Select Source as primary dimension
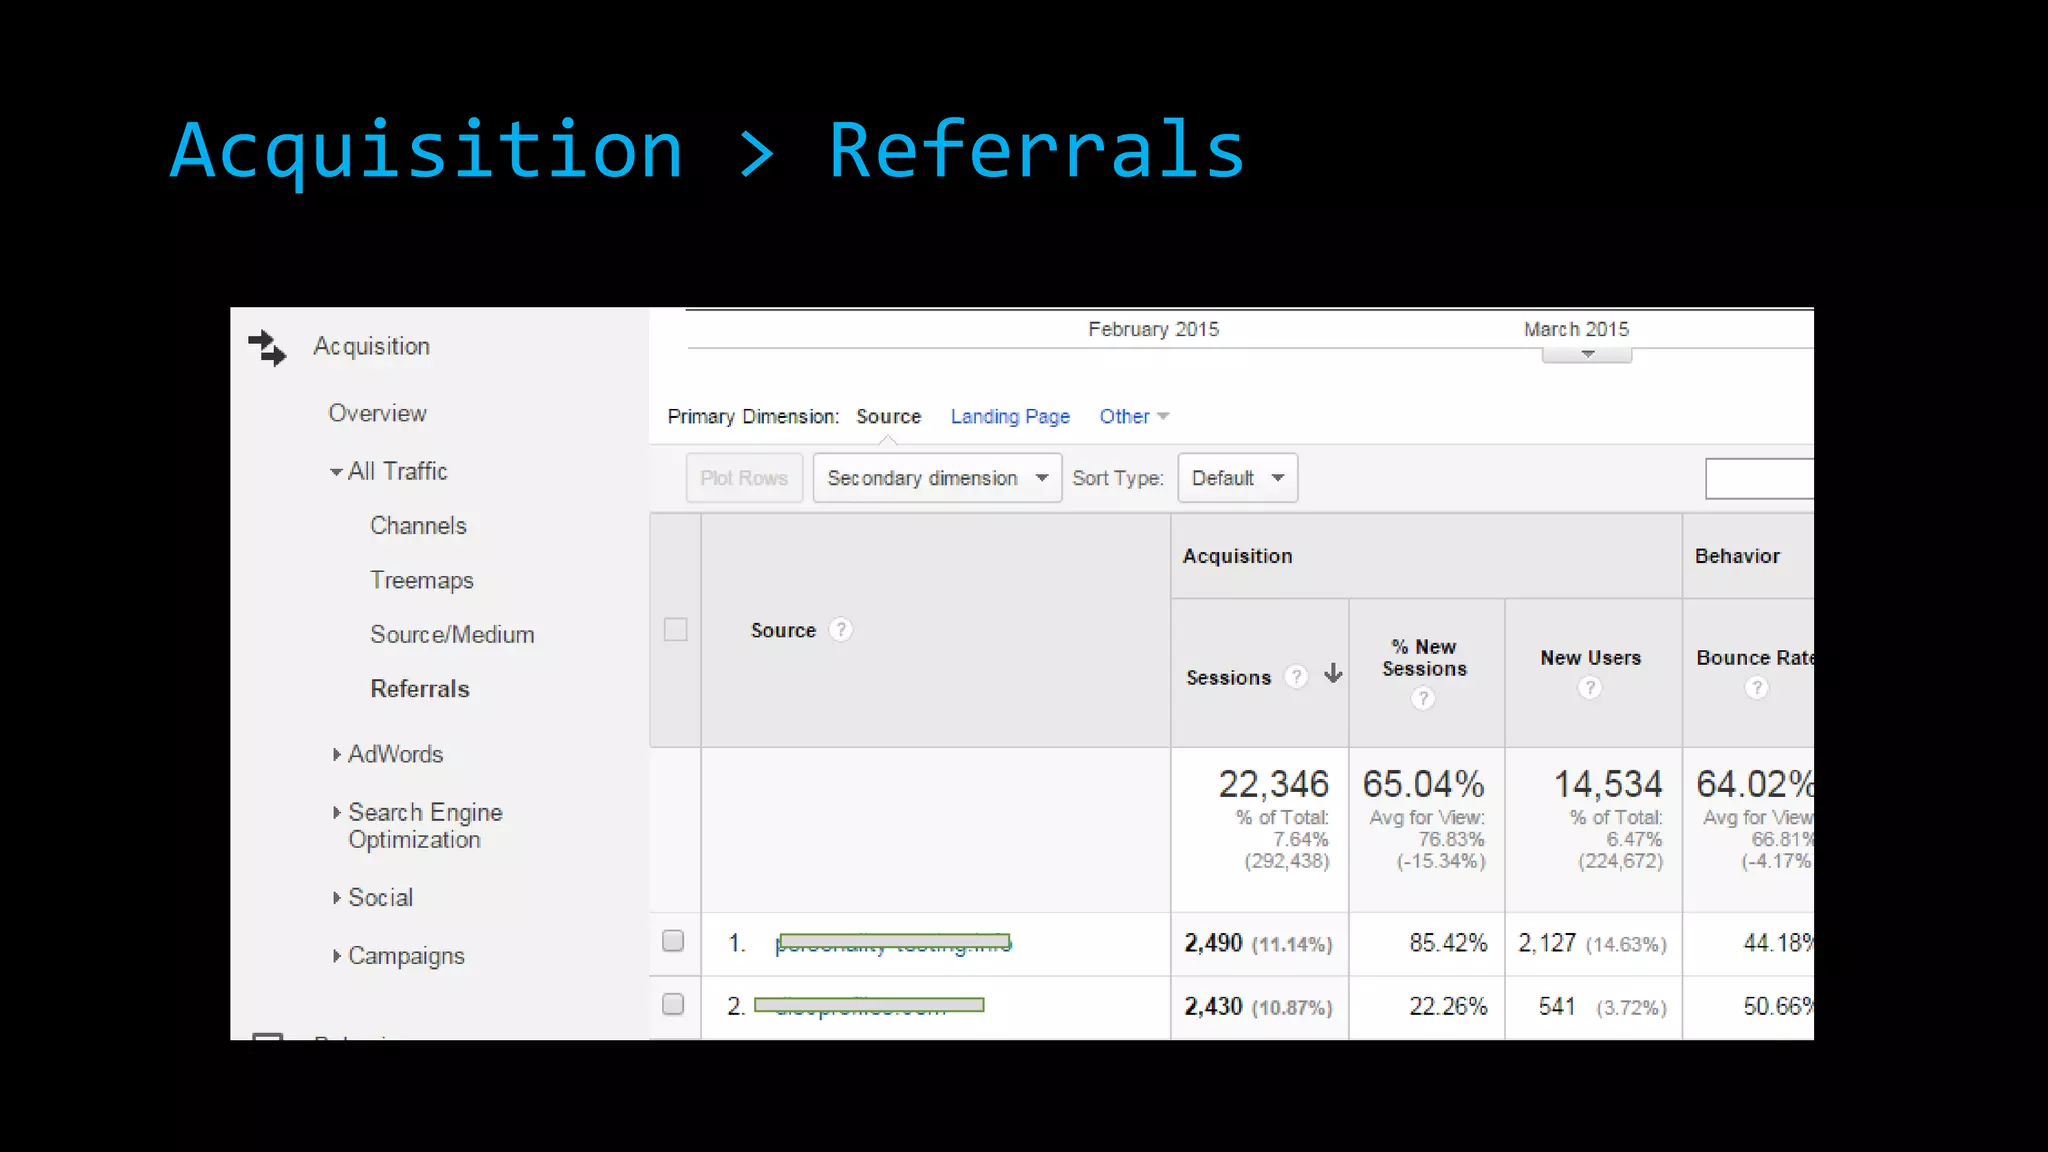Viewport: 2048px width, 1152px height. point(888,416)
